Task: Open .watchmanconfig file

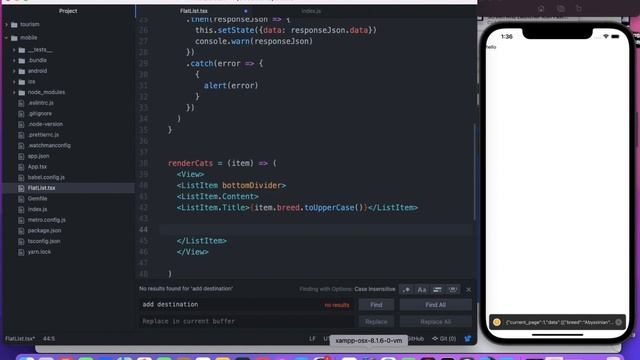Action: click(49, 145)
